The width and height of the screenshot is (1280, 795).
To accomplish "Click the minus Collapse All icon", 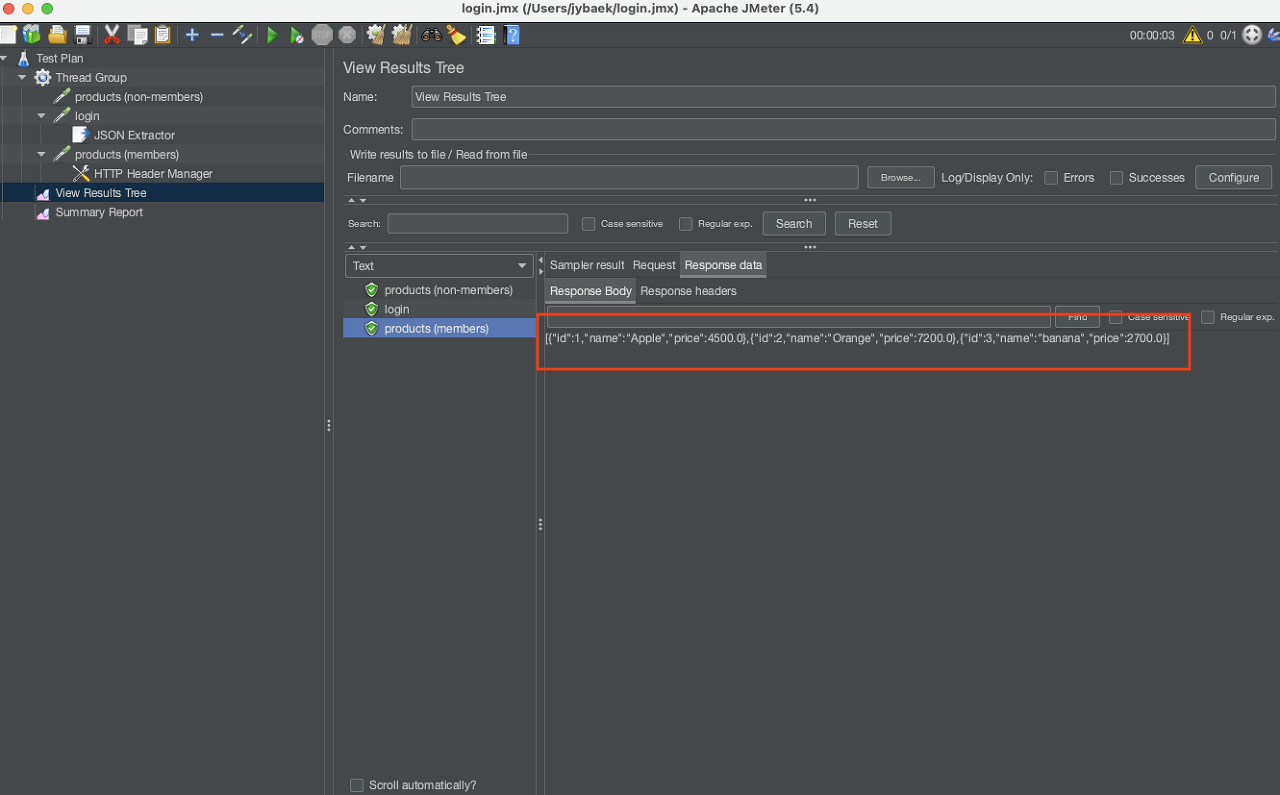I will tap(217, 35).
